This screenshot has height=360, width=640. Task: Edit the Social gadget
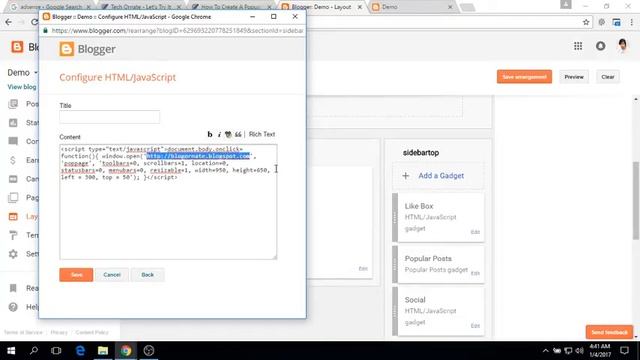click(x=475, y=326)
